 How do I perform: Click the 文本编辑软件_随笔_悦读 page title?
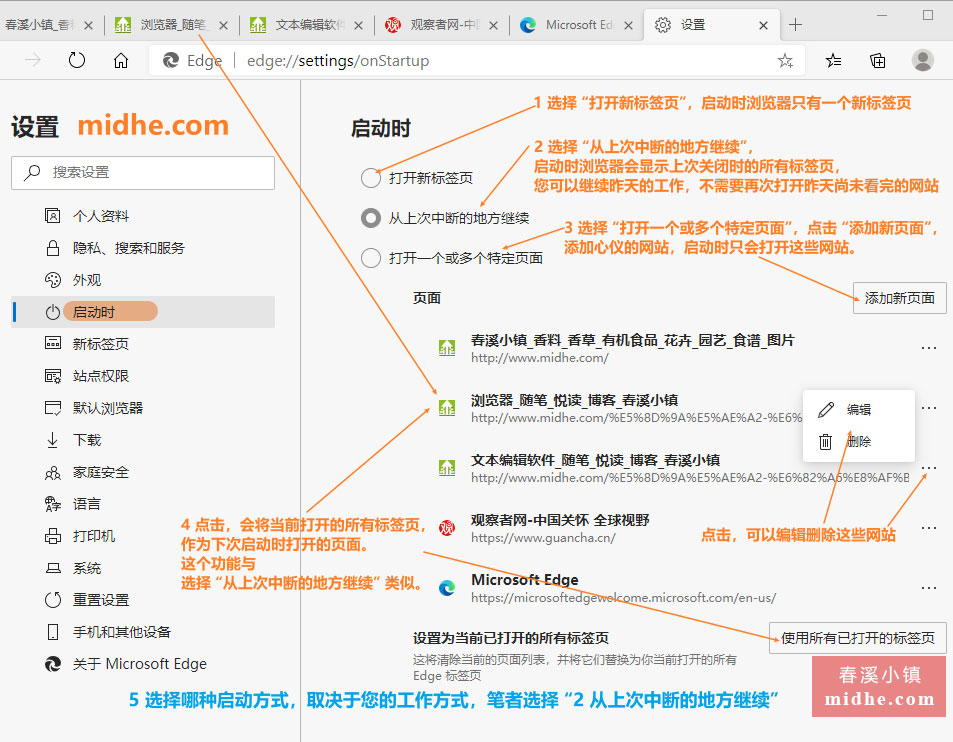pyautogui.click(x=596, y=461)
